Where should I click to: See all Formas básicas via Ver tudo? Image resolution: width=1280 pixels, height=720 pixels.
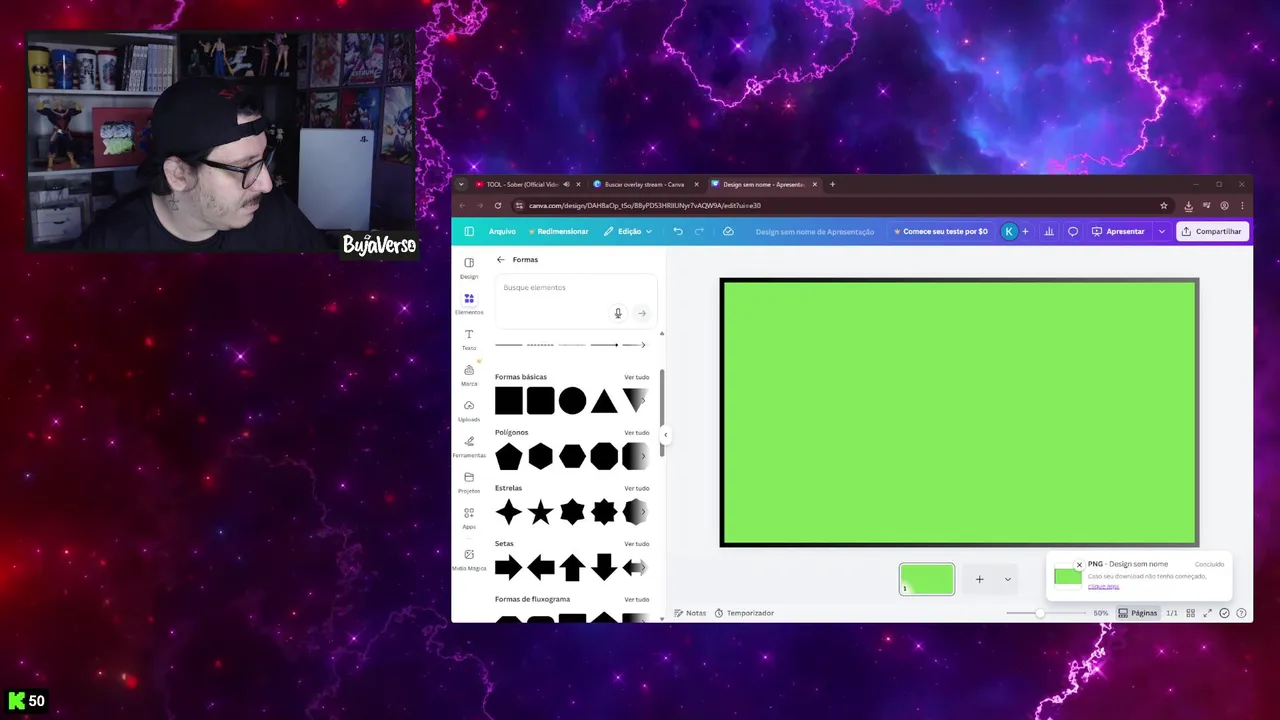click(637, 377)
